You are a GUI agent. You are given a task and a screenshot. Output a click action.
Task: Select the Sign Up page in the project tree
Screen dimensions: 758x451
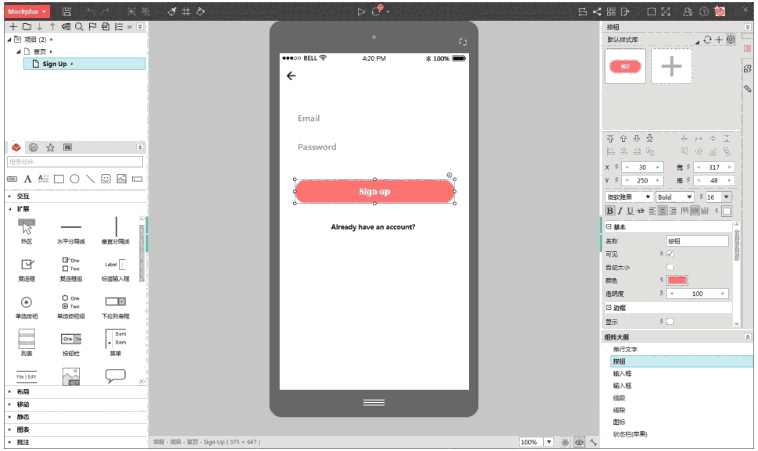point(84,63)
